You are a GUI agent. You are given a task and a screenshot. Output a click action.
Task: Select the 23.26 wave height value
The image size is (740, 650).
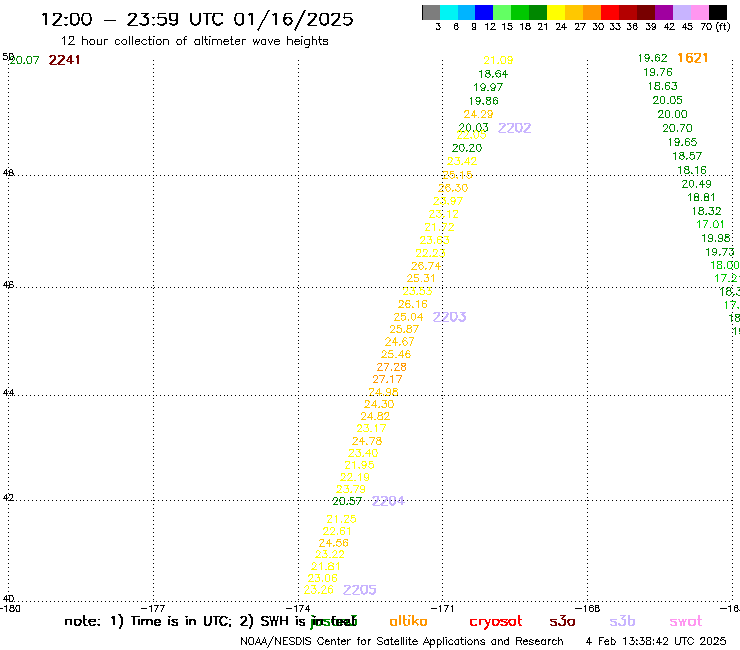318,590
